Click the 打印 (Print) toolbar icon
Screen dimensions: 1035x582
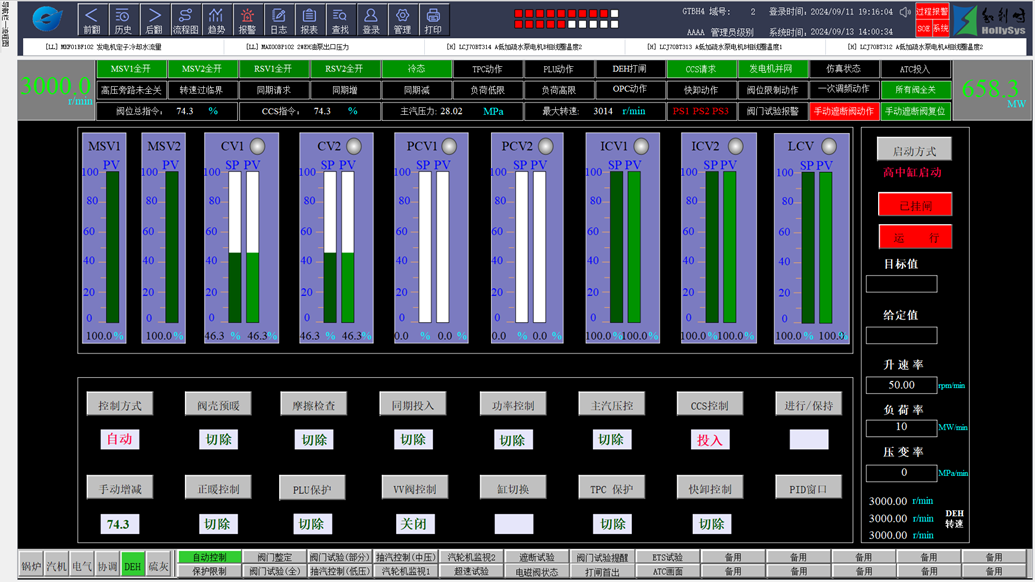click(433, 18)
